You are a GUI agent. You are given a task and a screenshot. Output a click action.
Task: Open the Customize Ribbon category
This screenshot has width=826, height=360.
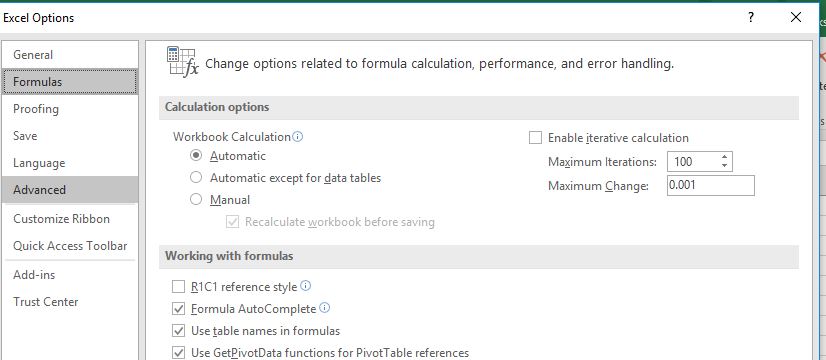click(70, 219)
